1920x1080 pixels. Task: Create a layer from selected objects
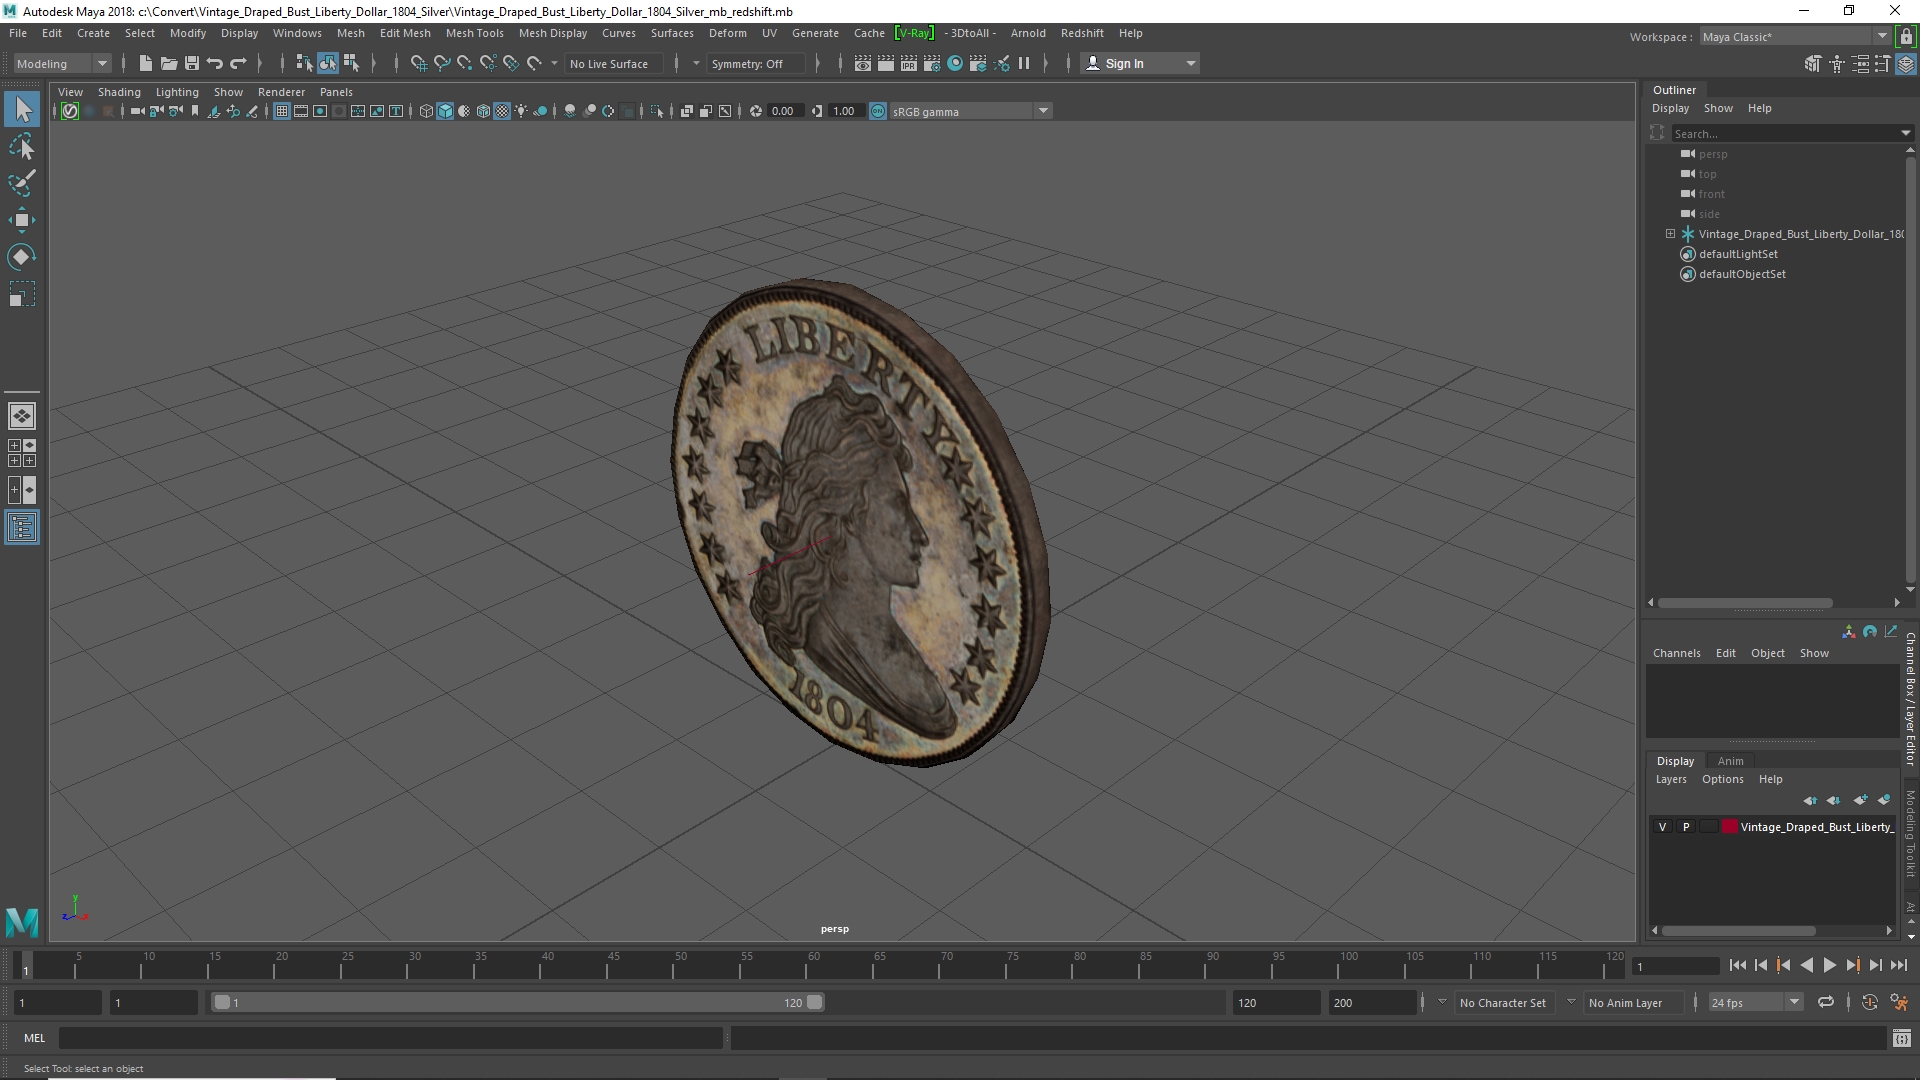1884,800
